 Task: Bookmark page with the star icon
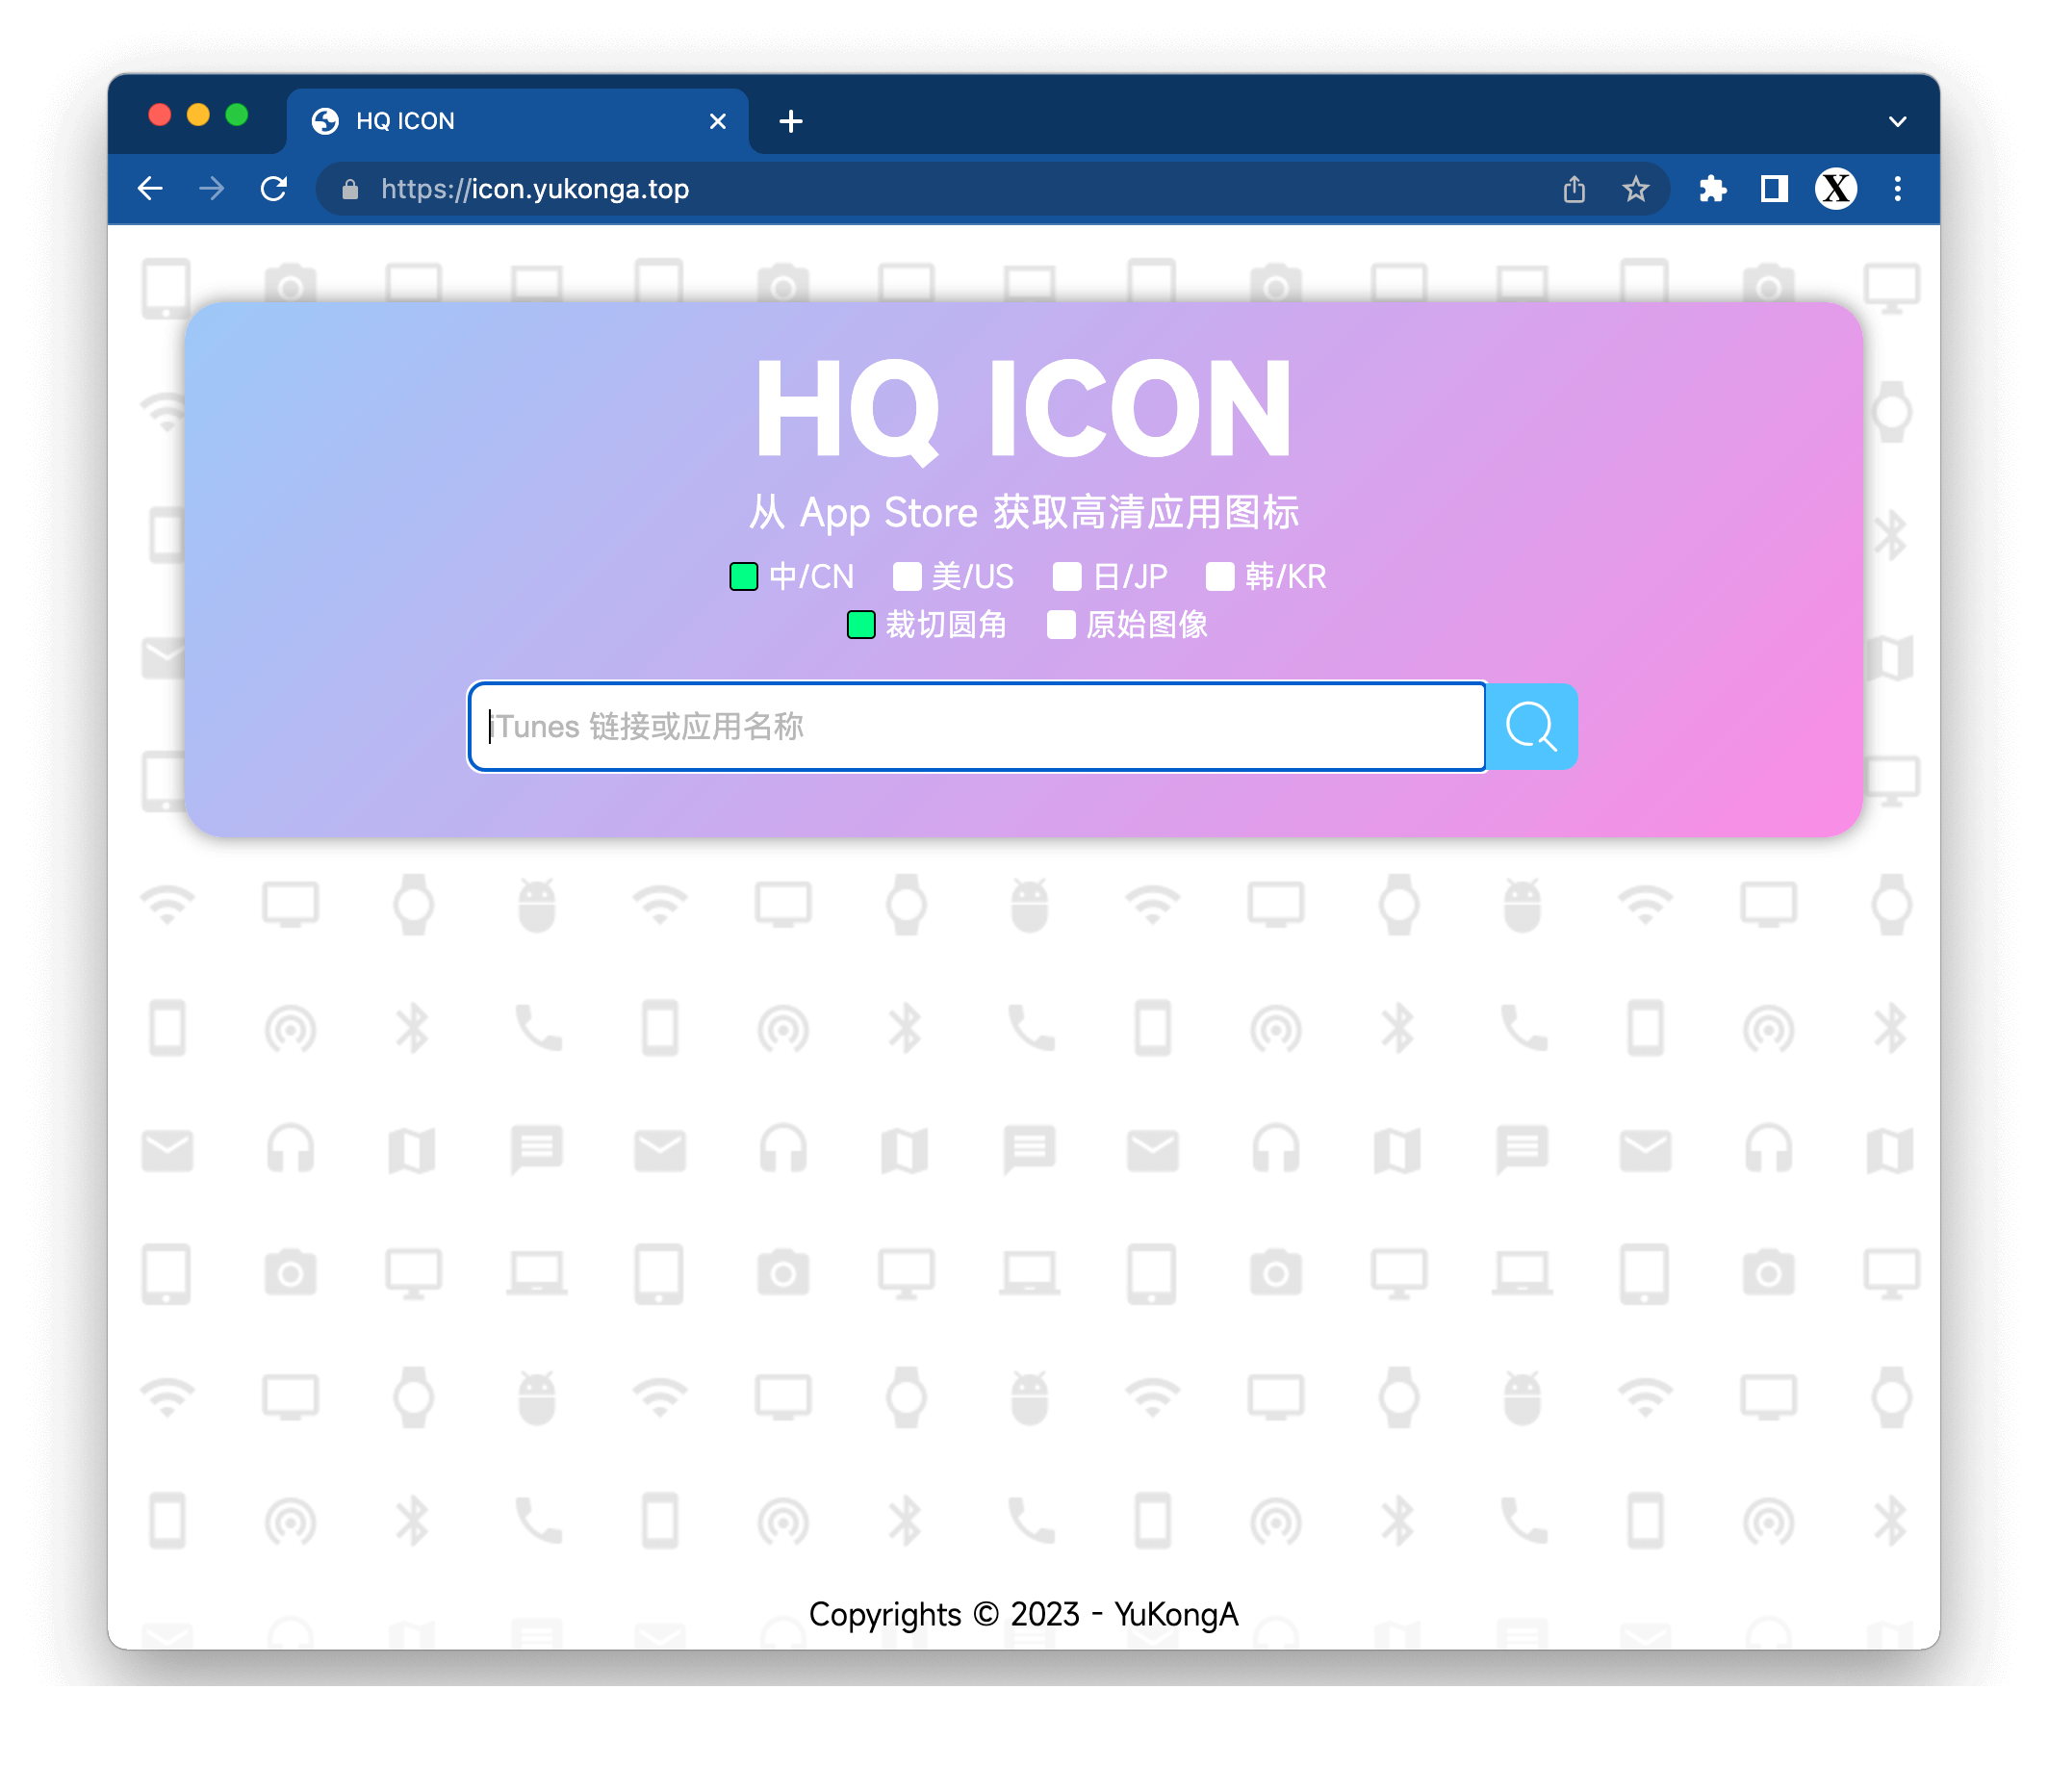point(1635,189)
